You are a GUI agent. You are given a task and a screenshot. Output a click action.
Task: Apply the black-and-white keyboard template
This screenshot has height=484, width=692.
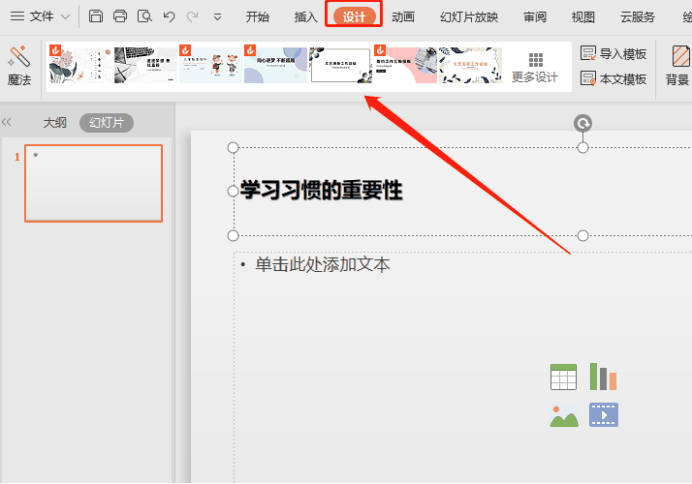coord(146,65)
